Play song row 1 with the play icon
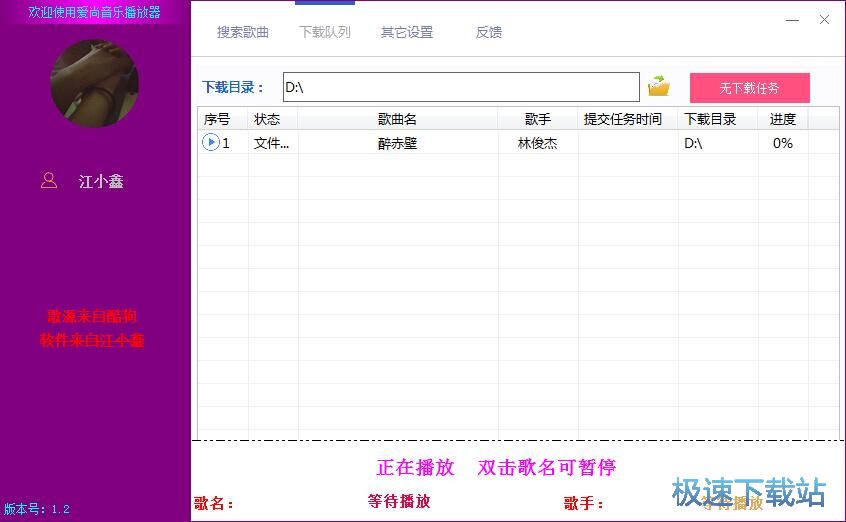The width and height of the screenshot is (846, 522). pos(210,143)
